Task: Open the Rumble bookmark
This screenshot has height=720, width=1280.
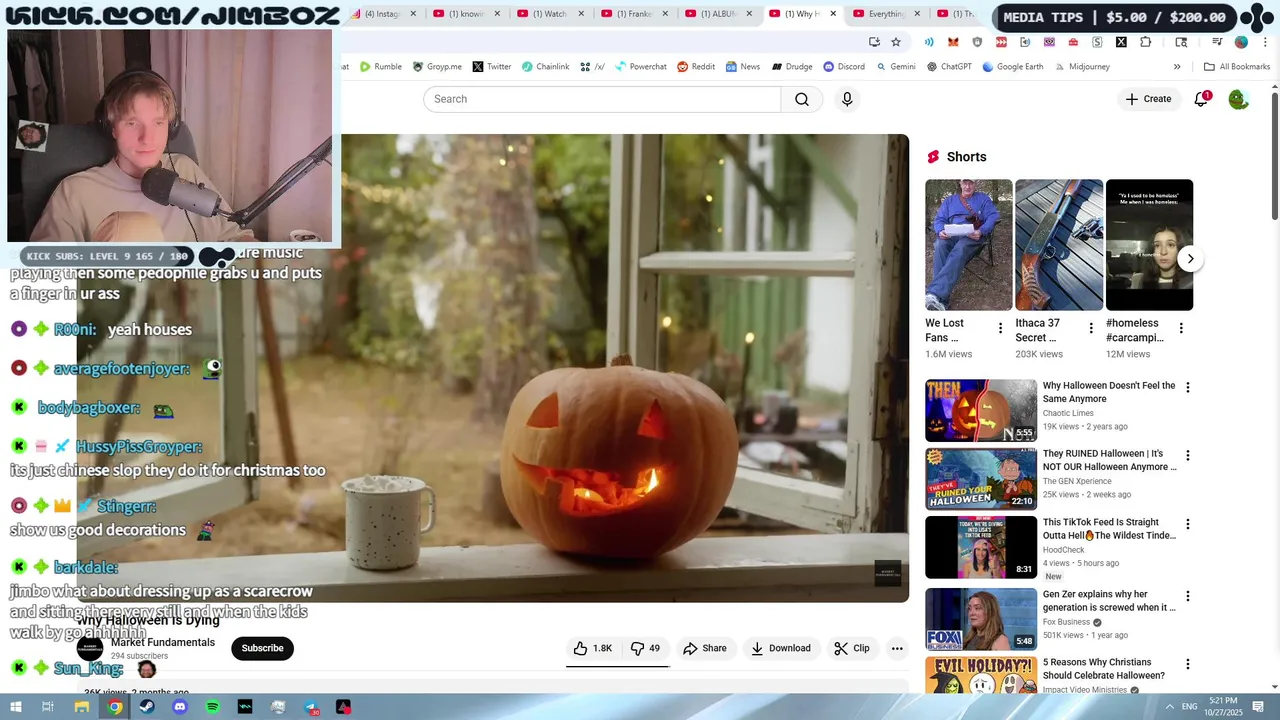Action: (381, 67)
